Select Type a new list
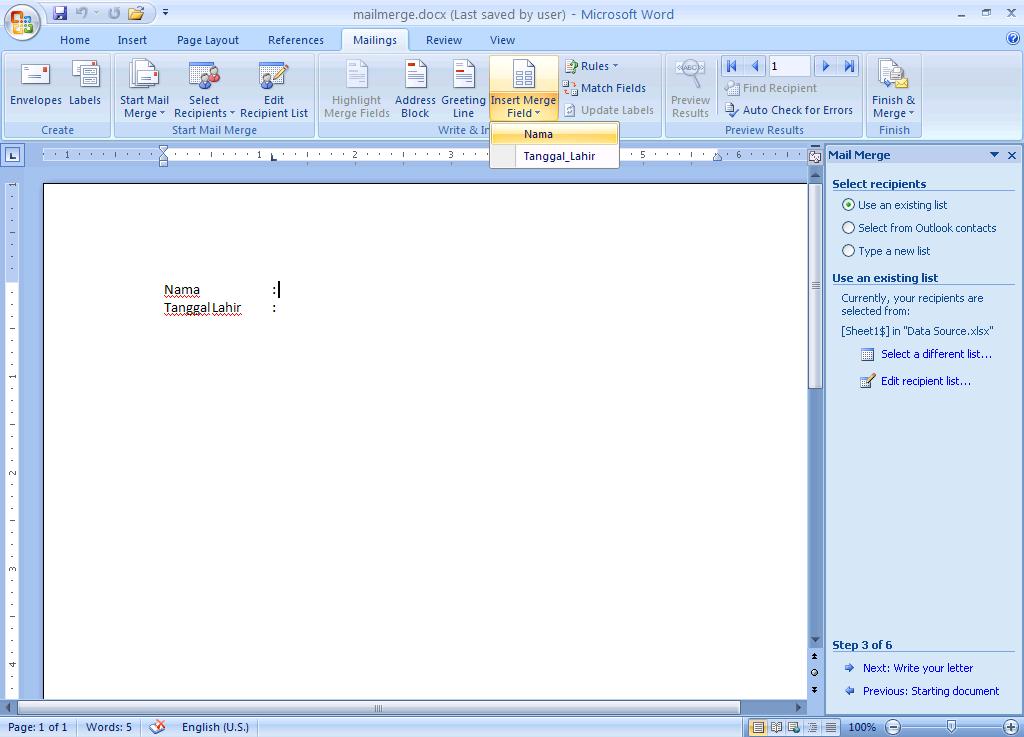Viewport: 1024px width, 737px height. pos(886,251)
